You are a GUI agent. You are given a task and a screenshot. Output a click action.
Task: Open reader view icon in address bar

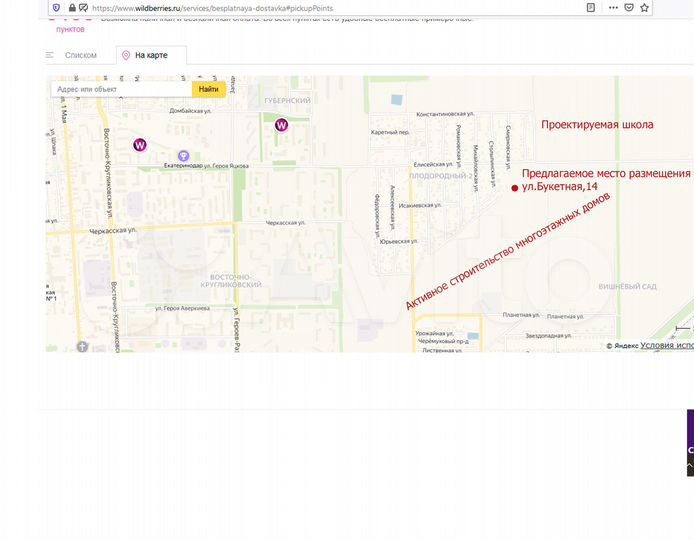[x=591, y=7]
